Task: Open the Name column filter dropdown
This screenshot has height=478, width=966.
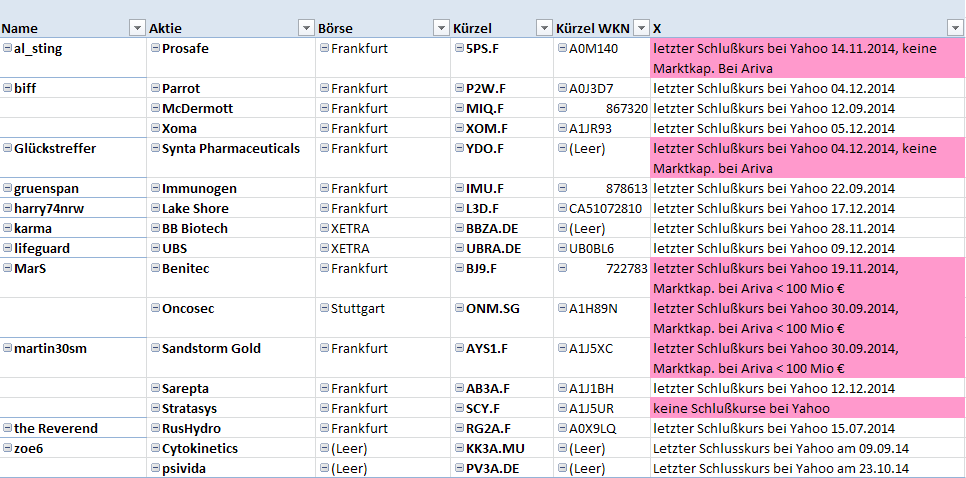Action: [137, 28]
